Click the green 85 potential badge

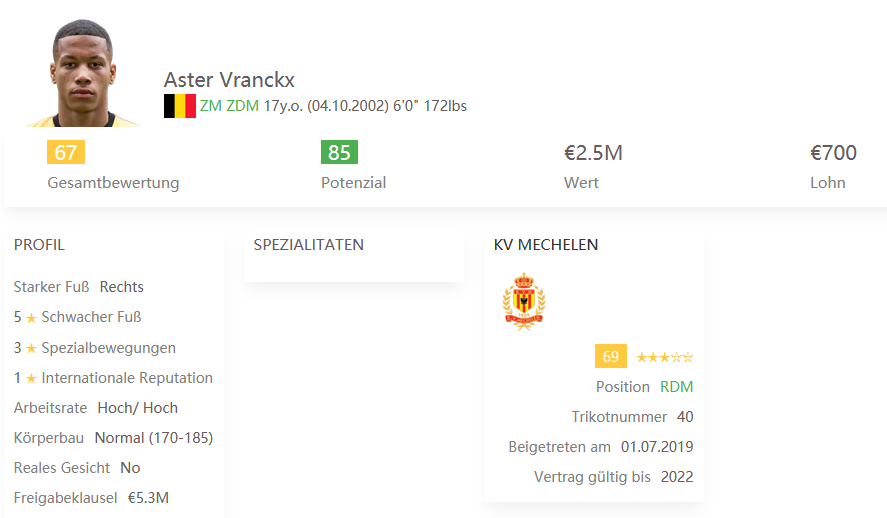pos(339,152)
